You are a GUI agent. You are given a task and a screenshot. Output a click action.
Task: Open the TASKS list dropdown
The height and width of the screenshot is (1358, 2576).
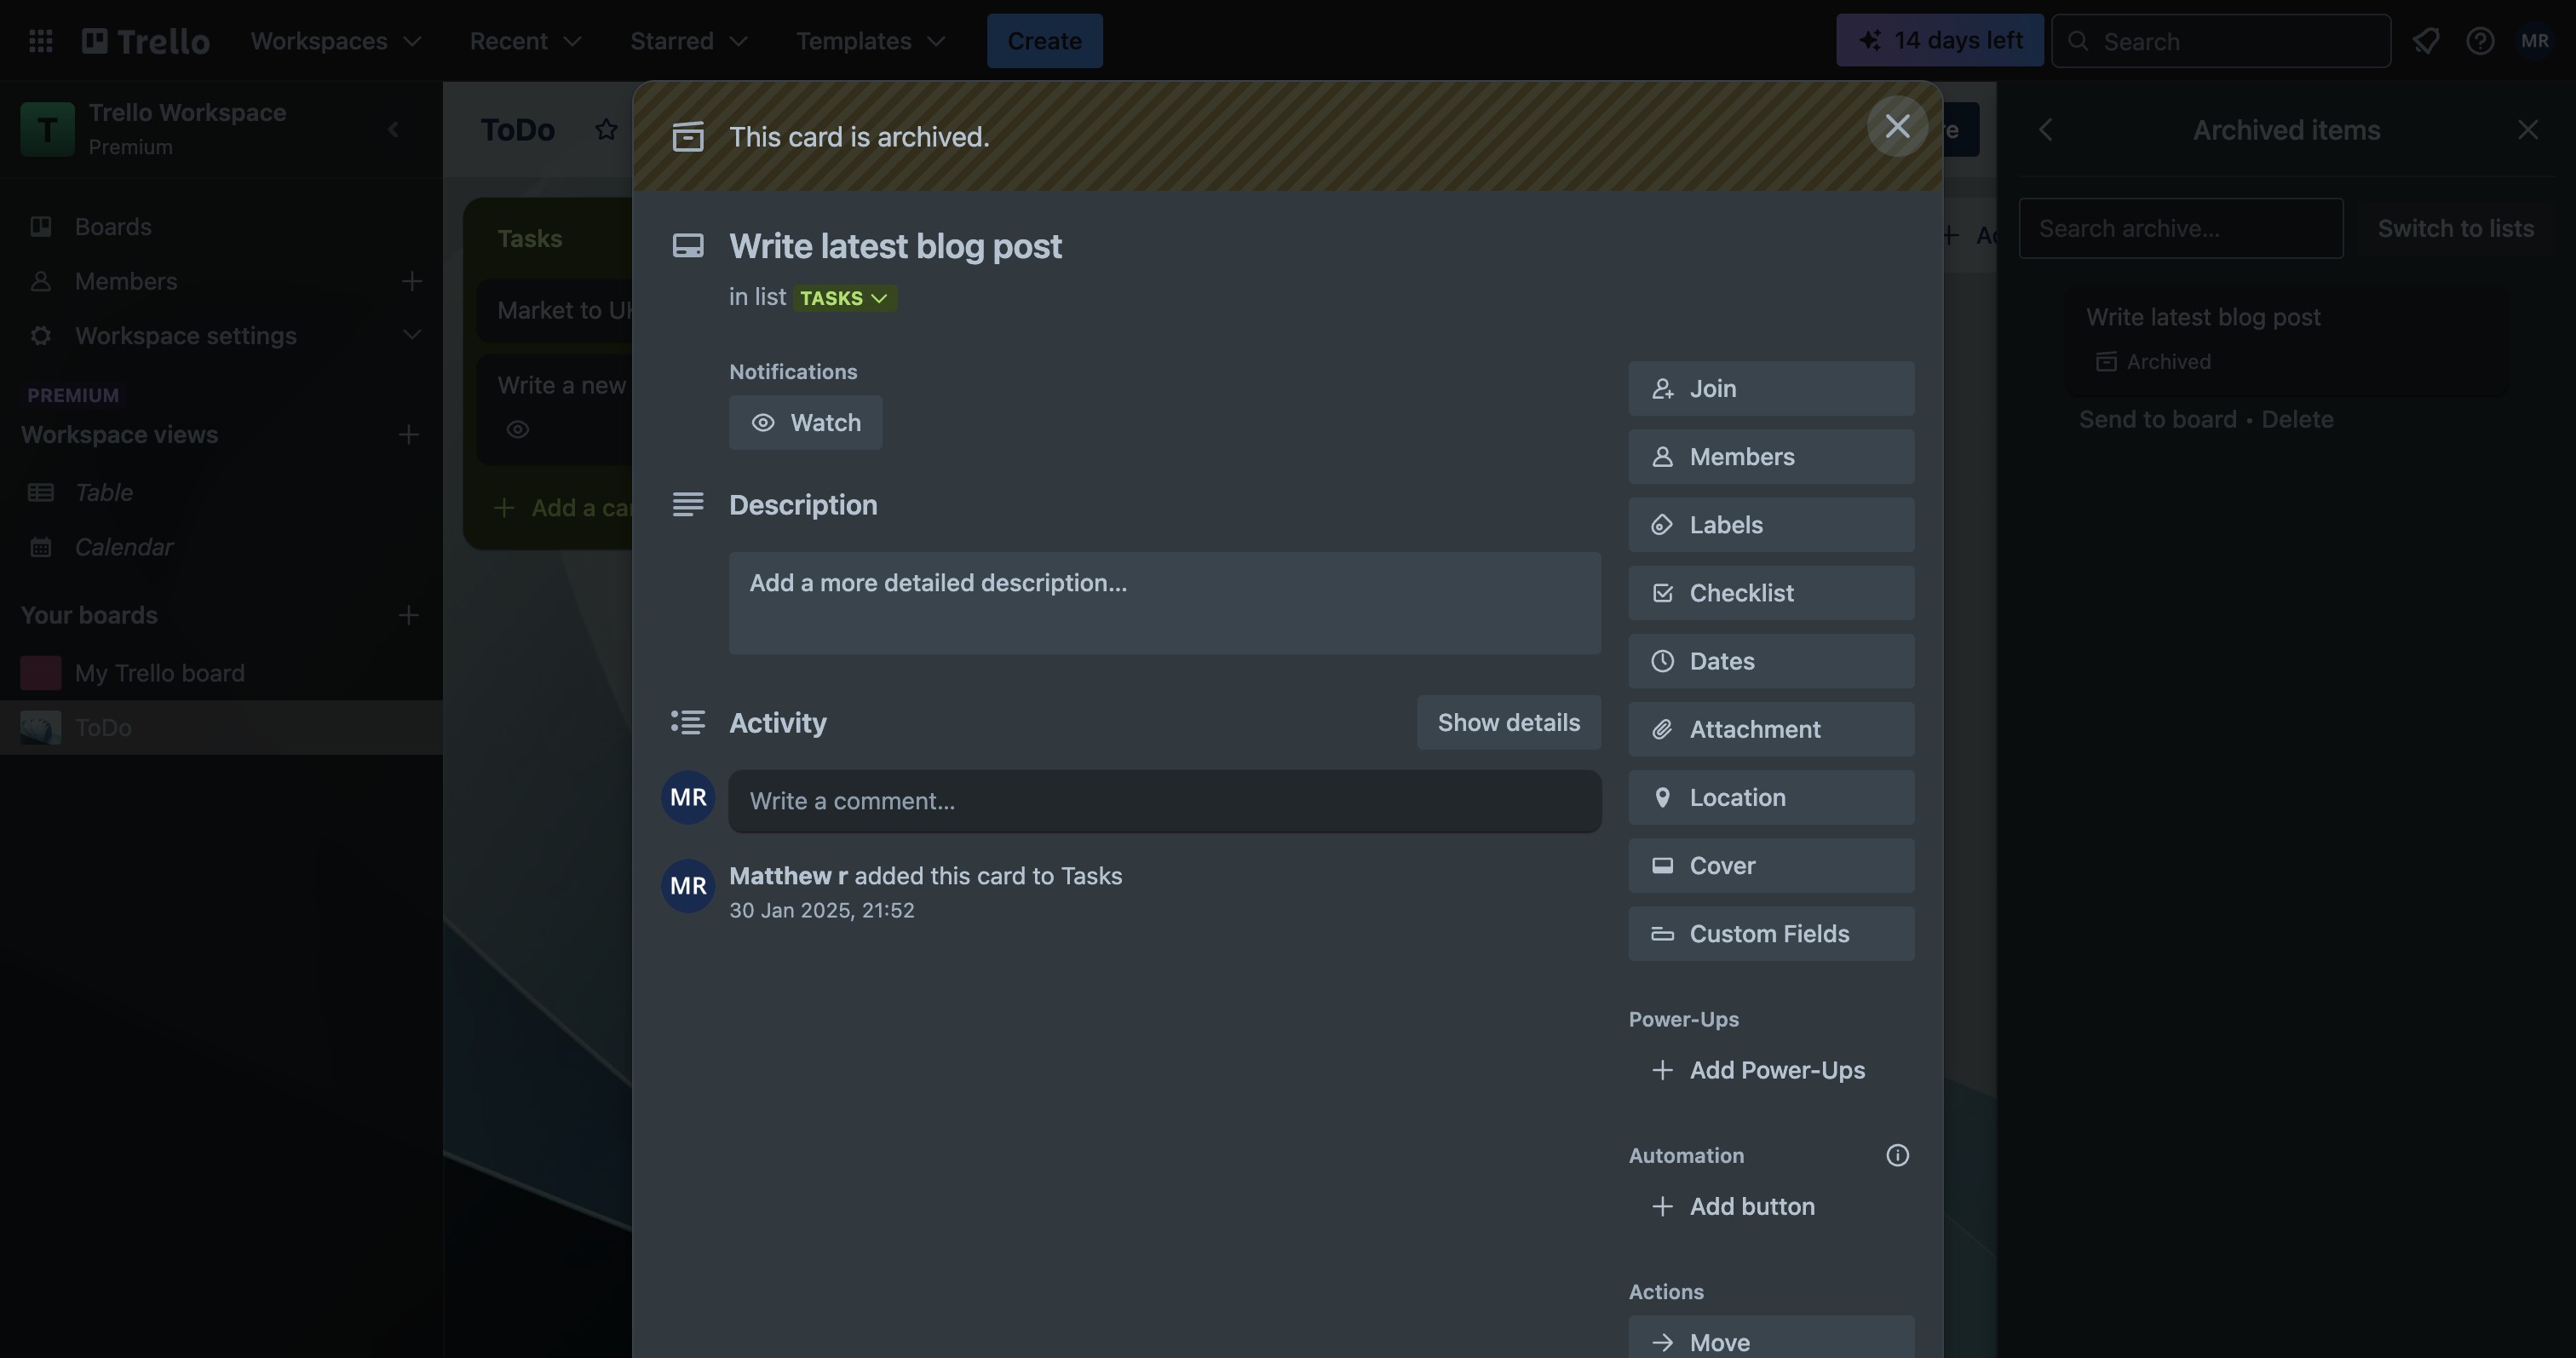click(844, 298)
